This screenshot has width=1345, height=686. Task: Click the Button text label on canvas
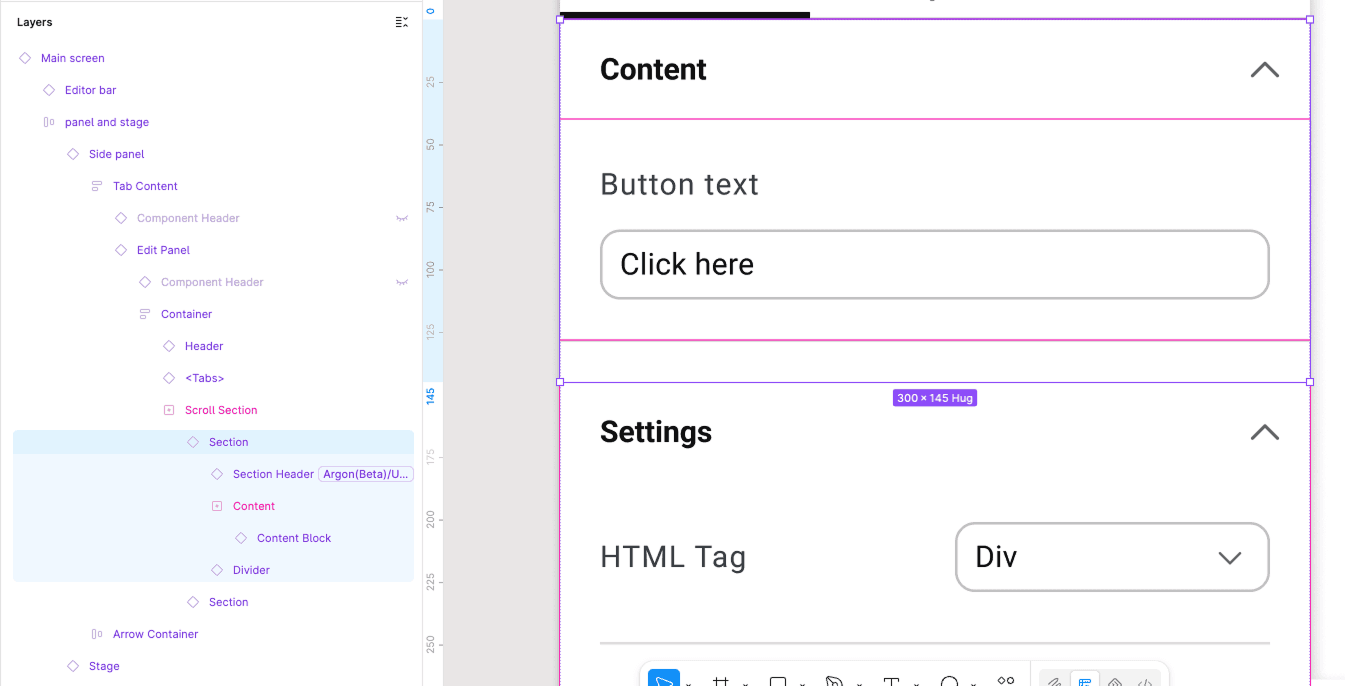point(679,184)
